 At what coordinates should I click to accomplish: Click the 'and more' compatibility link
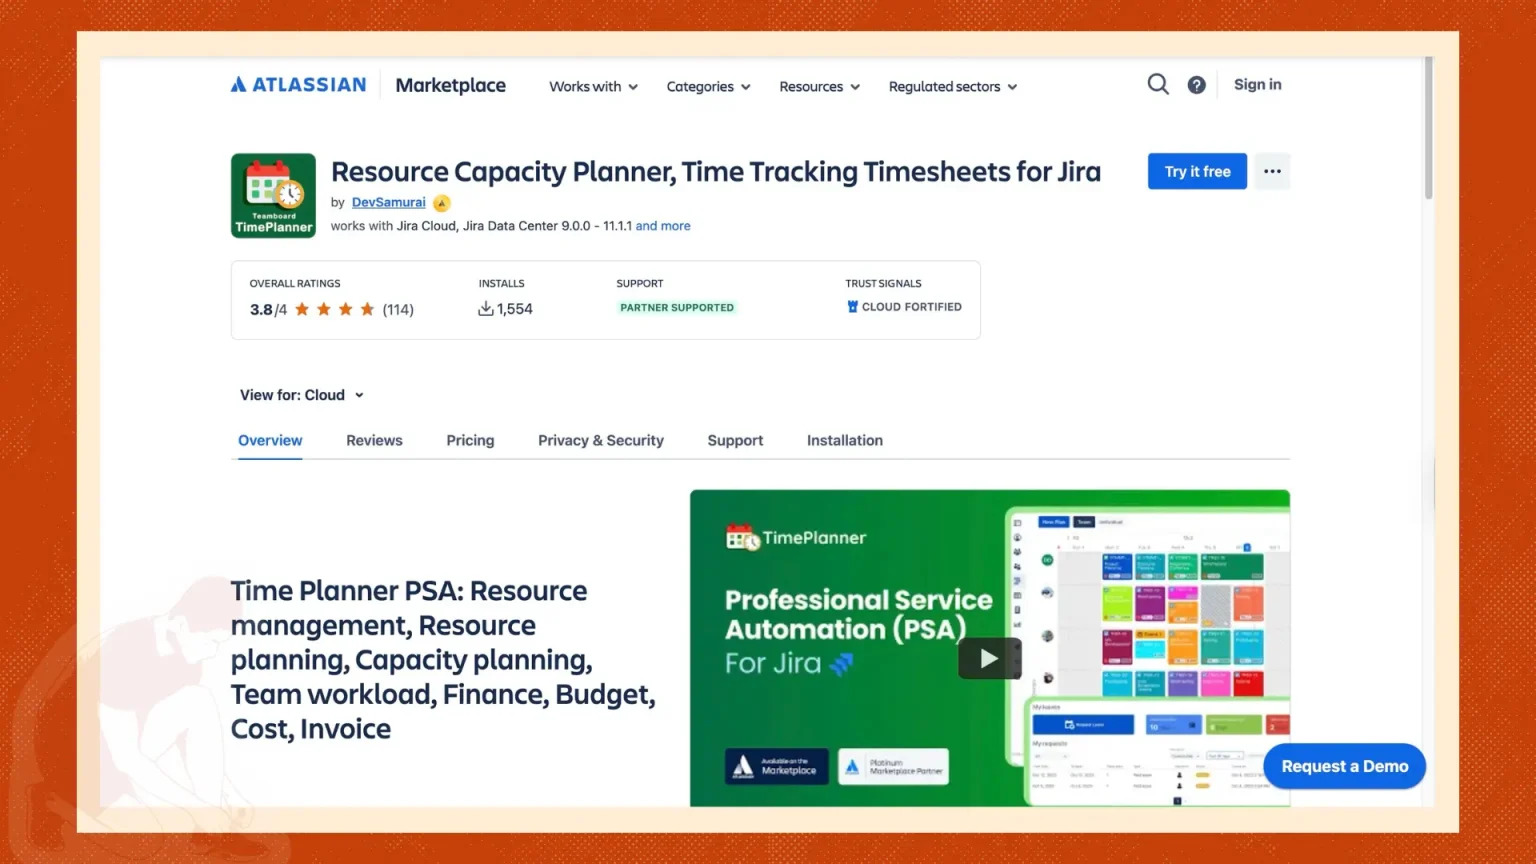pyautogui.click(x=663, y=226)
